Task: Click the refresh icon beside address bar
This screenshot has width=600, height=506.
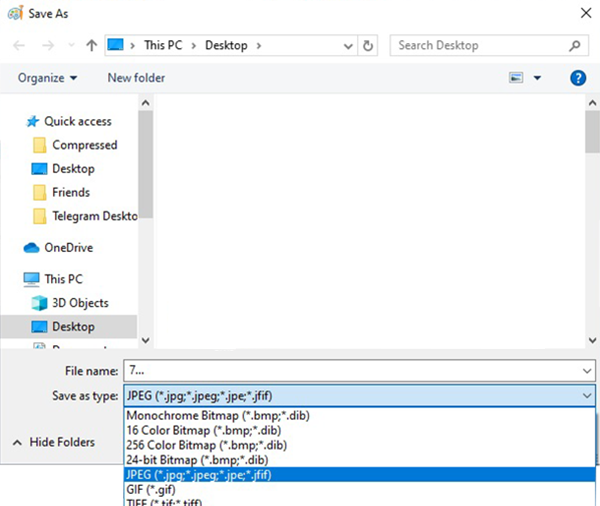Action: coord(368,46)
